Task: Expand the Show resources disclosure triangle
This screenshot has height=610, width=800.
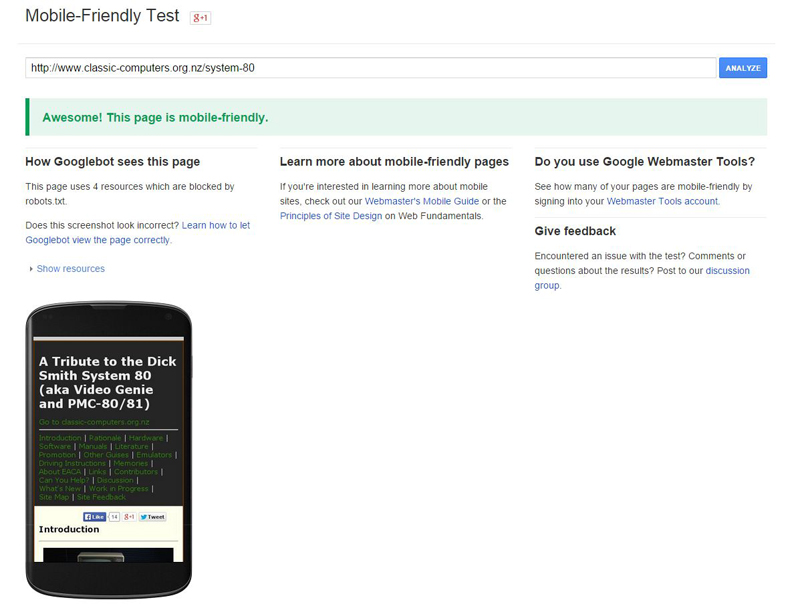Action: point(31,269)
